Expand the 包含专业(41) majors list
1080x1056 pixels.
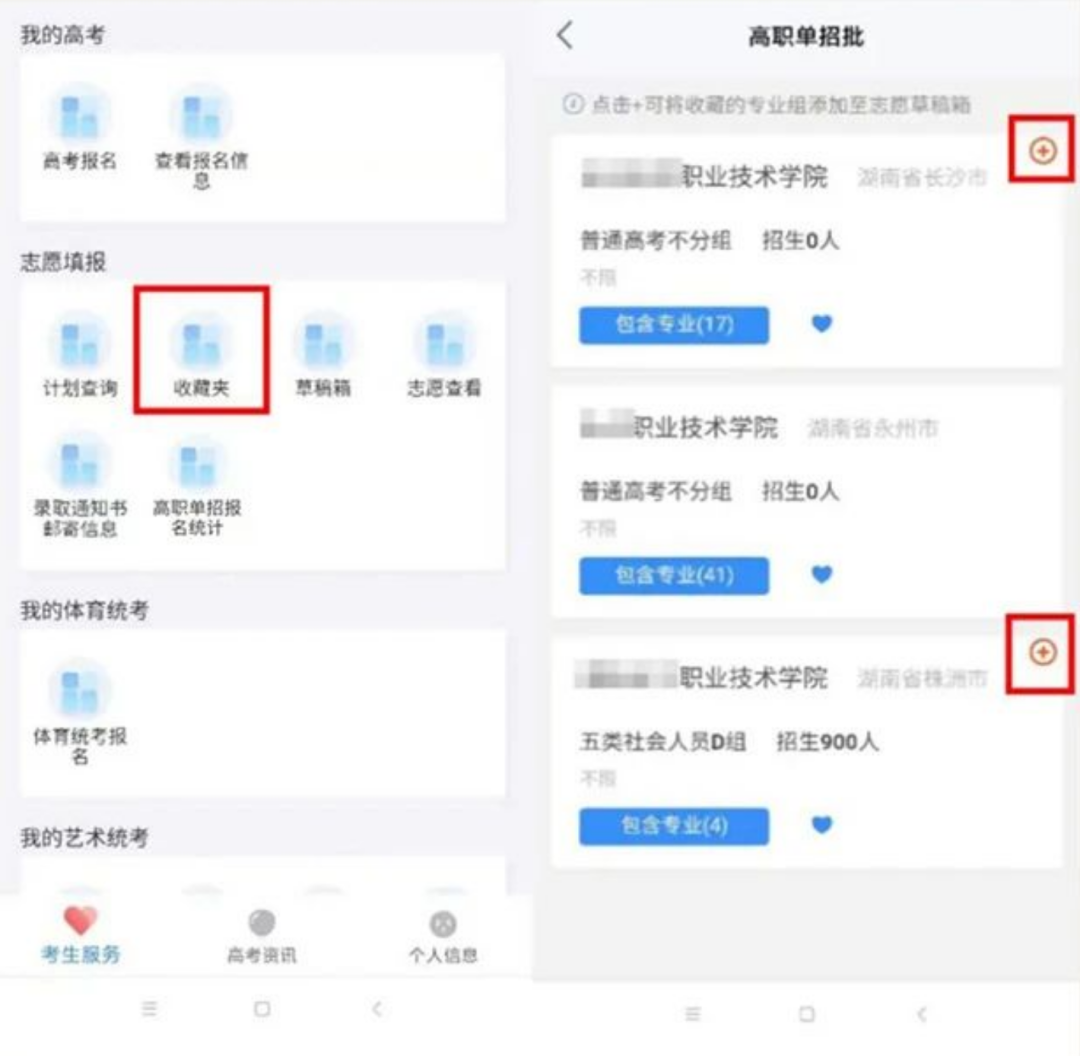pyautogui.click(x=674, y=575)
